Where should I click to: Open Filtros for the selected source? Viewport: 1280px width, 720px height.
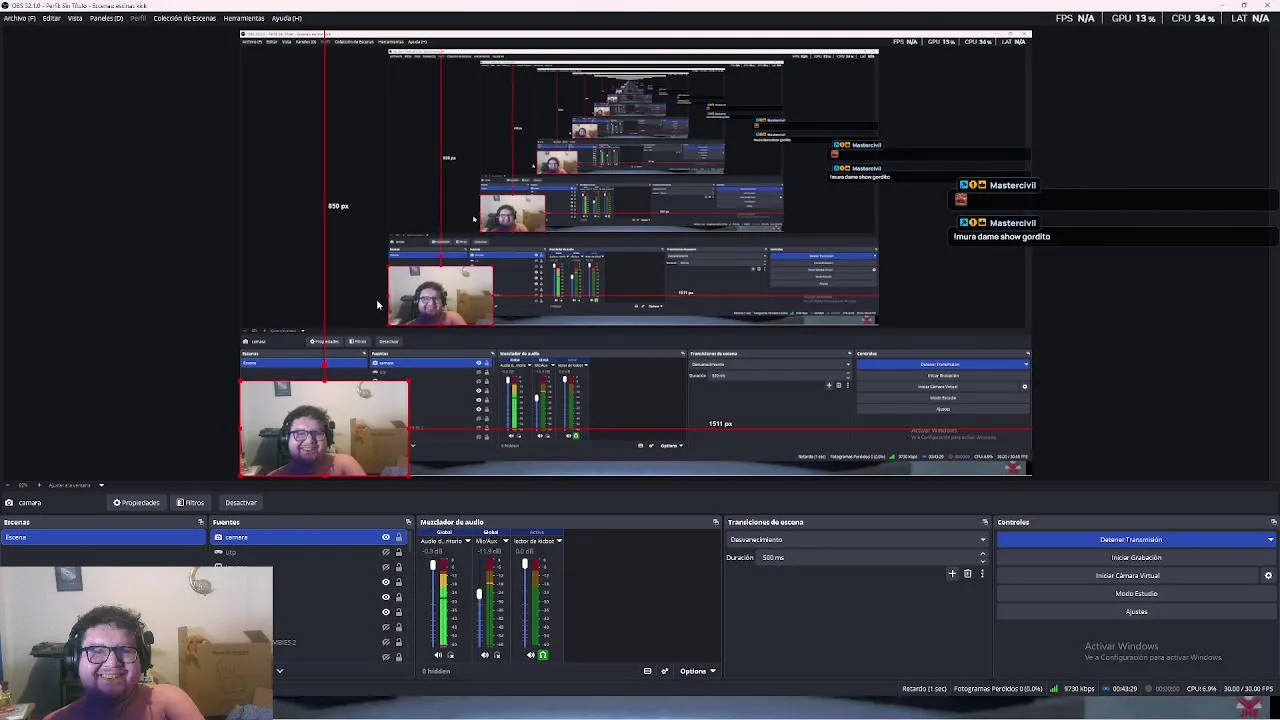click(190, 503)
